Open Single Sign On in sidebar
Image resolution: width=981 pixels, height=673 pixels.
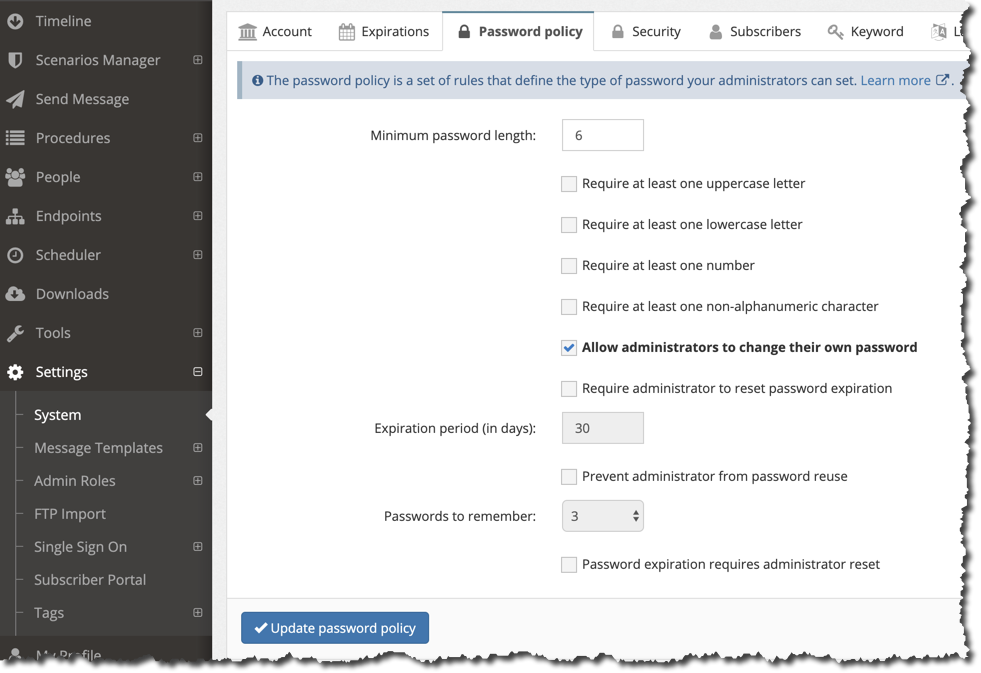point(81,547)
